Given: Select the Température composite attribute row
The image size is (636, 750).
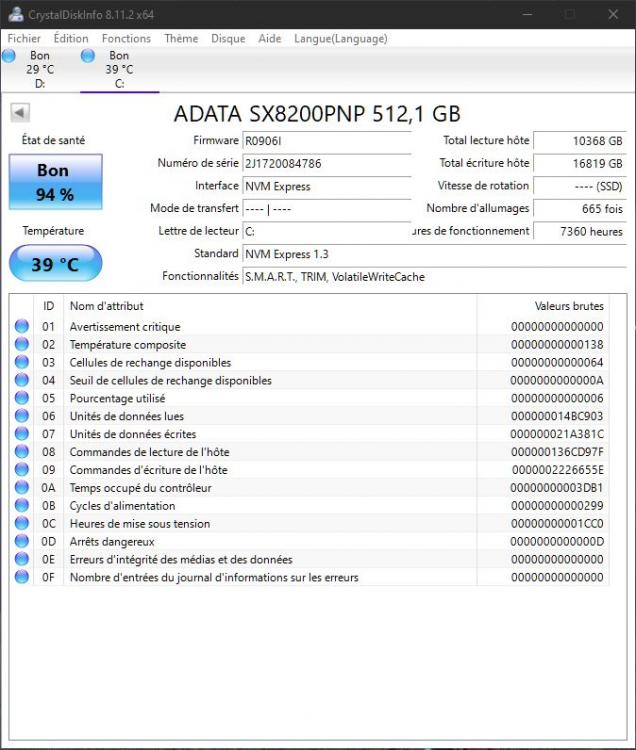Looking at the screenshot, I should pyautogui.click(x=127, y=345).
